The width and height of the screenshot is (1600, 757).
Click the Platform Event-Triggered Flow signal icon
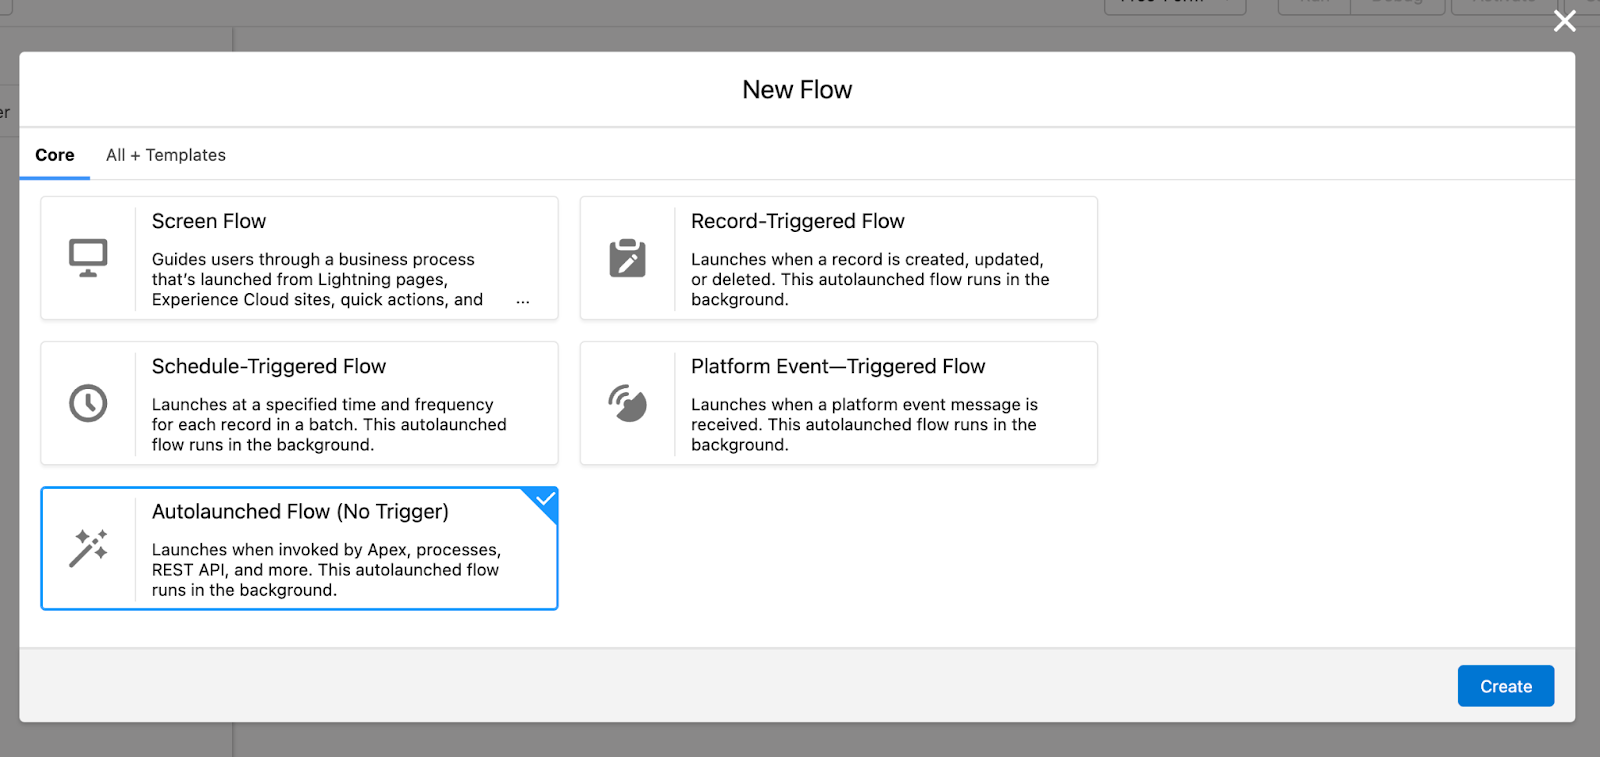click(628, 403)
